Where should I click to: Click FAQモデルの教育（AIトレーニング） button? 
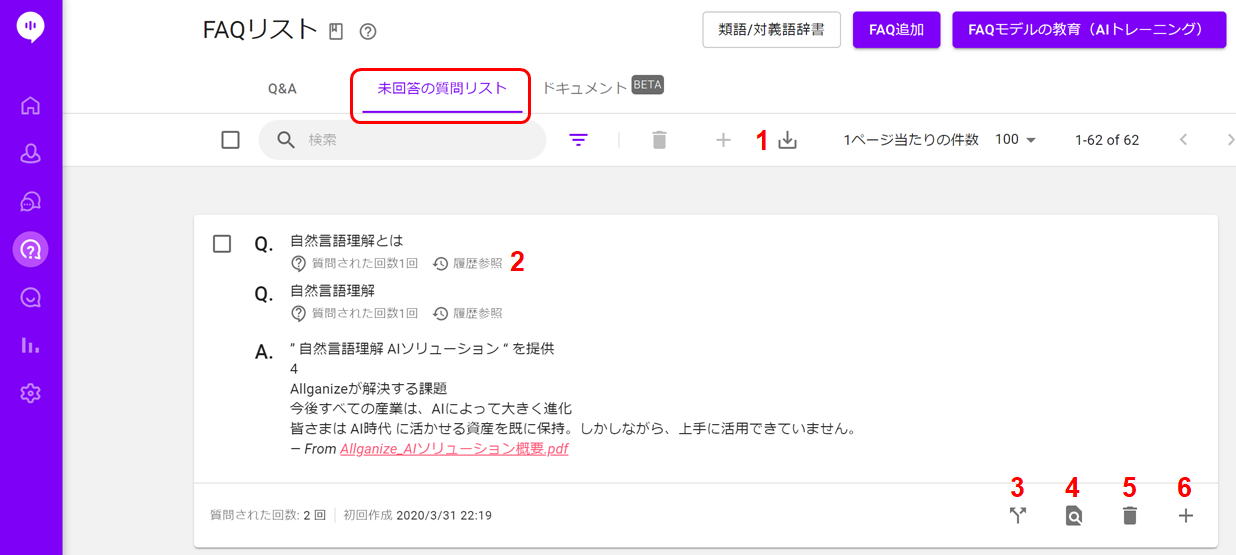click(1089, 30)
